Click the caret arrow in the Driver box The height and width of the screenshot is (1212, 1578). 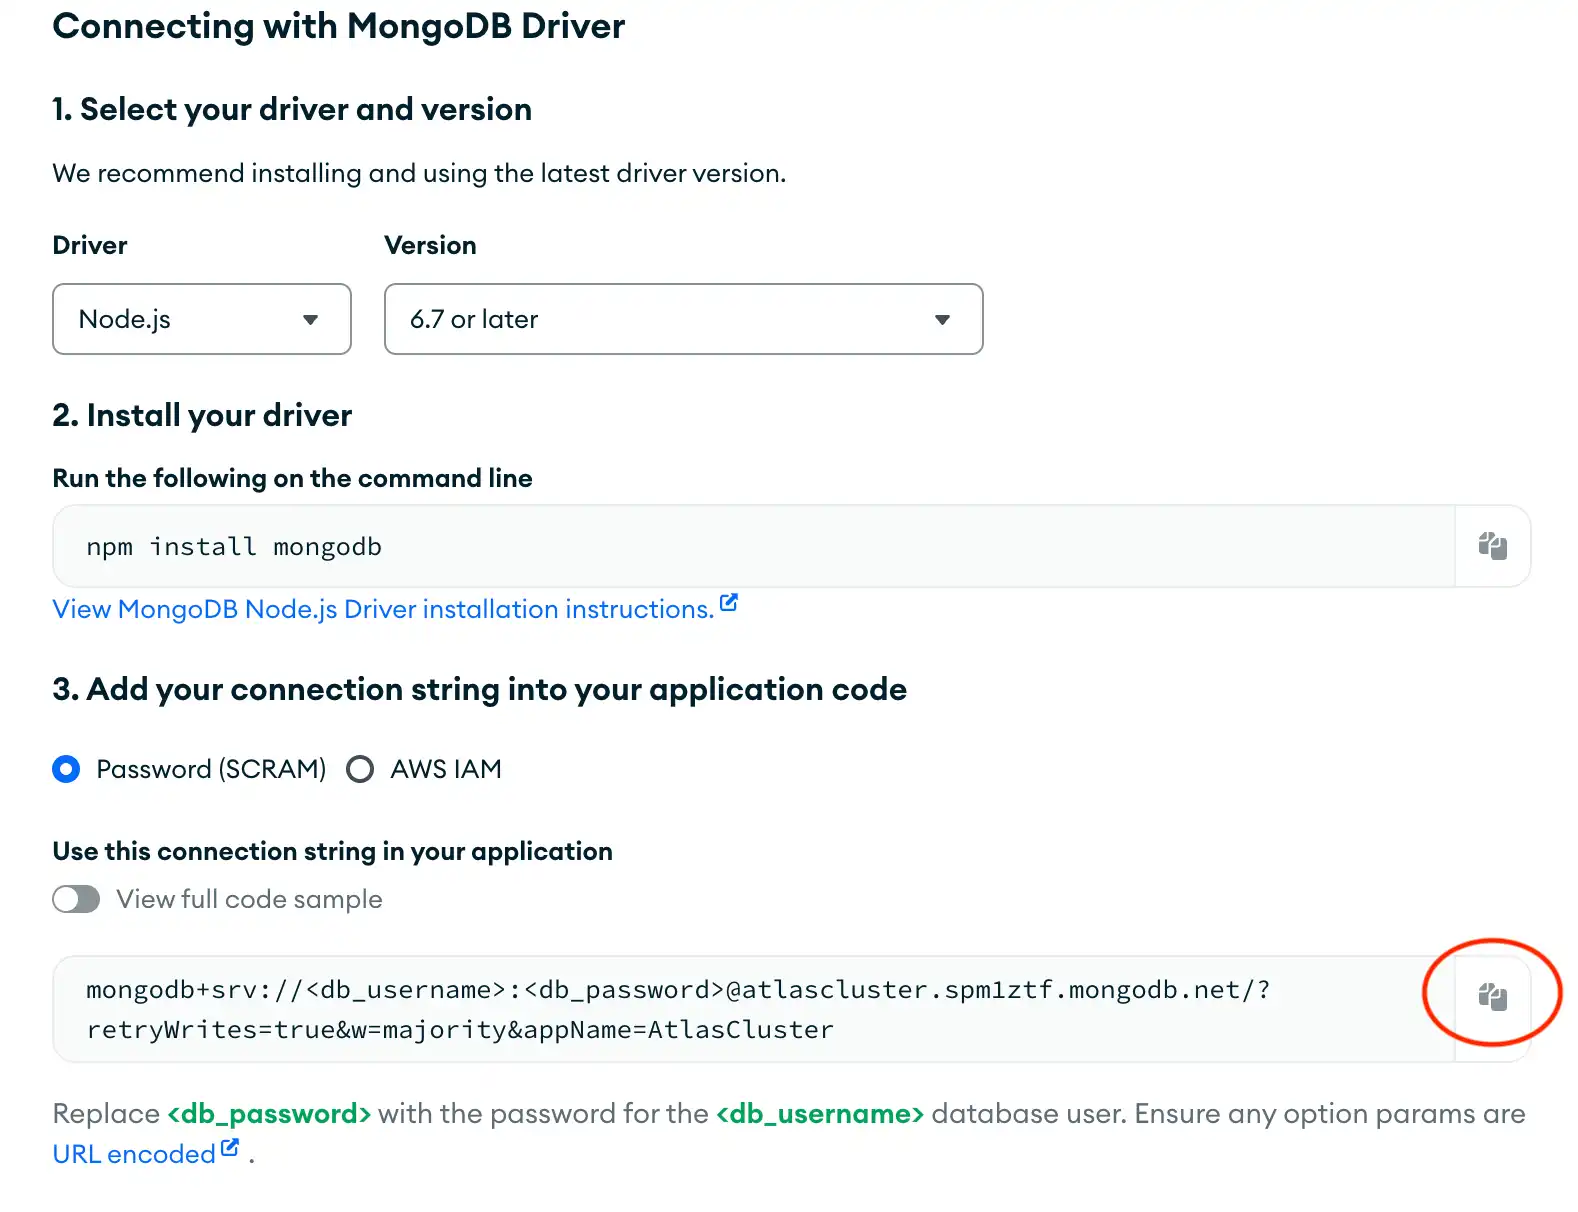tap(310, 320)
